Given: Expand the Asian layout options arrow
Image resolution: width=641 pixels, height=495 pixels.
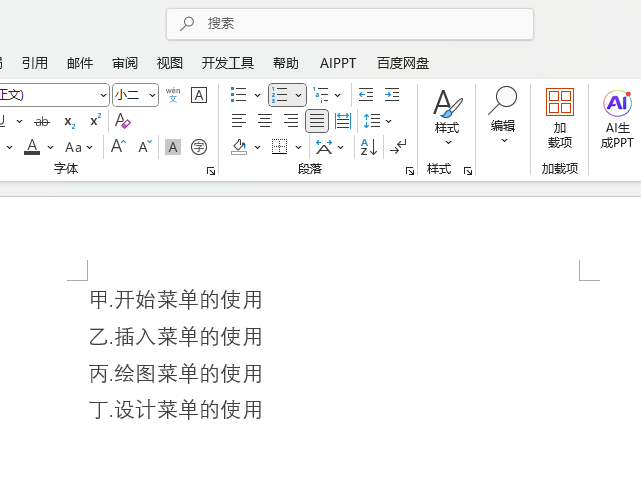Looking at the screenshot, I should click(x=341, y=147).
